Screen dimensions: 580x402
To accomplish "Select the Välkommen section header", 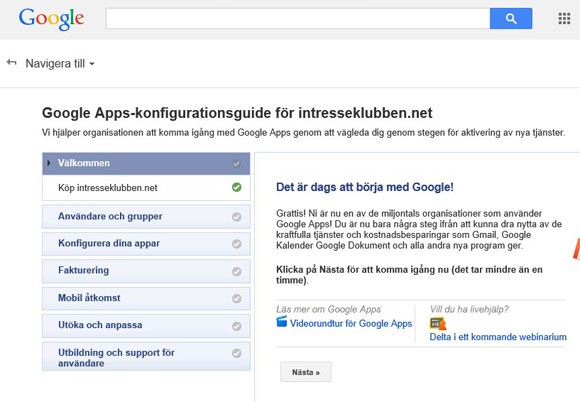I will [x=146, y=163].
